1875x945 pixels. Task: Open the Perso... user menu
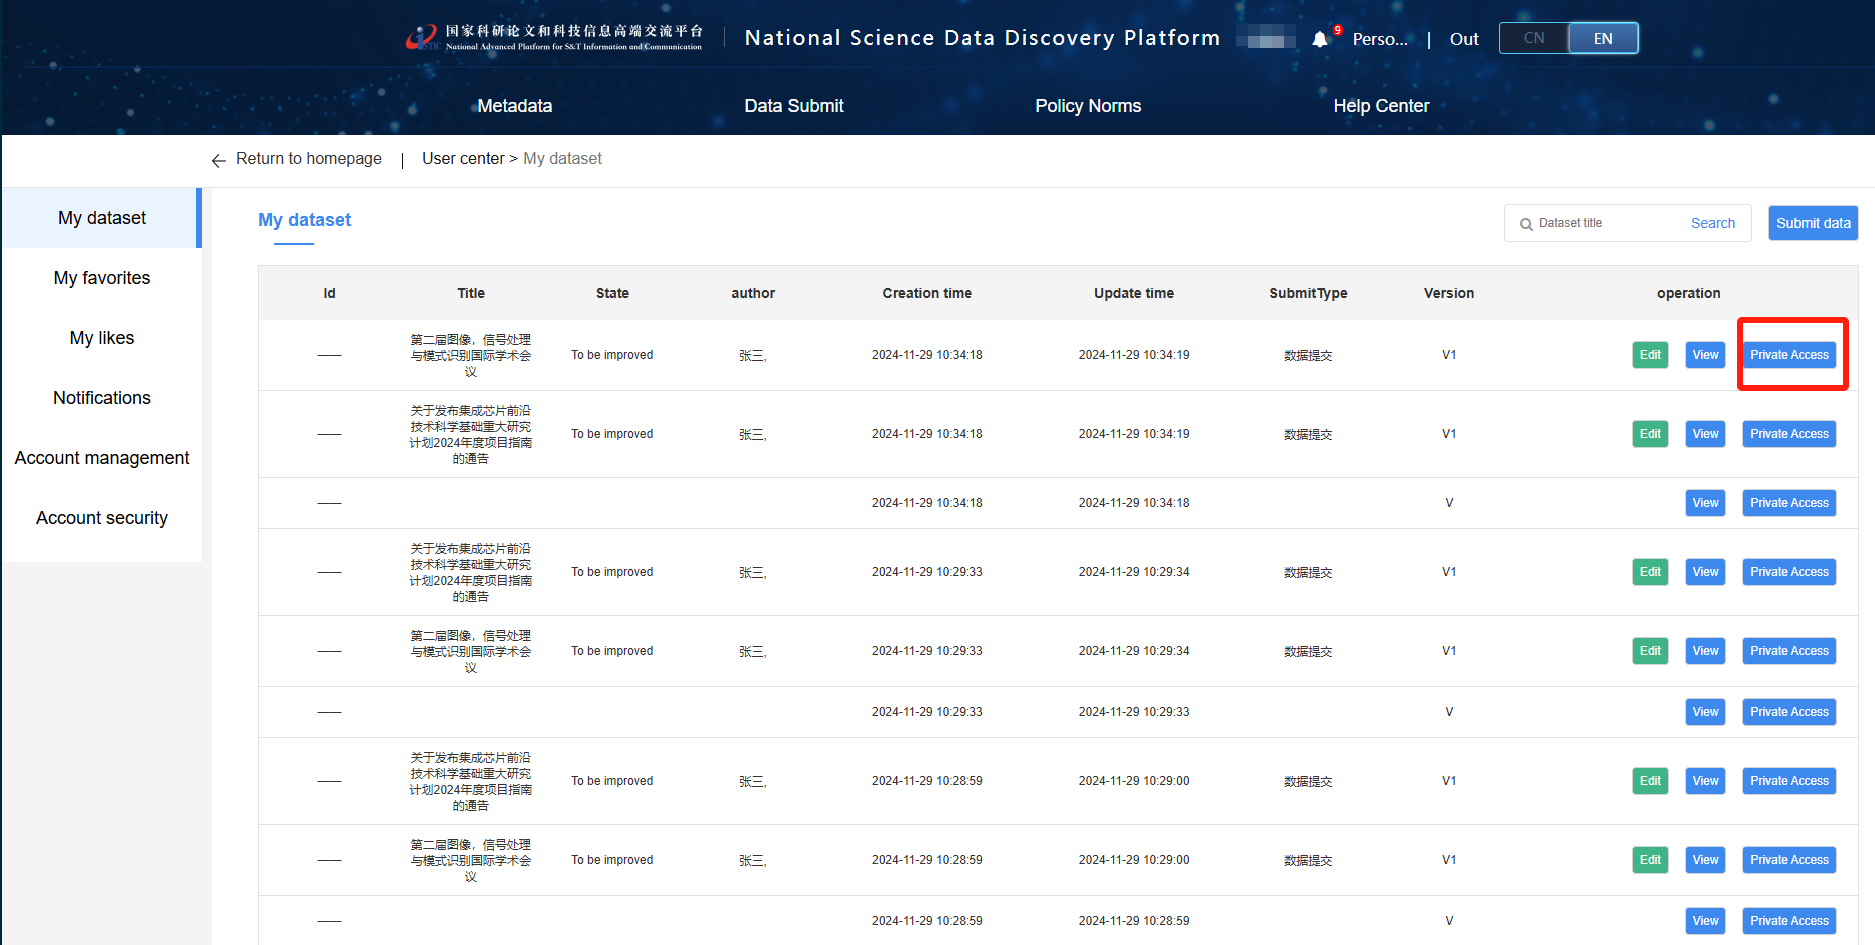point(1379,39)
